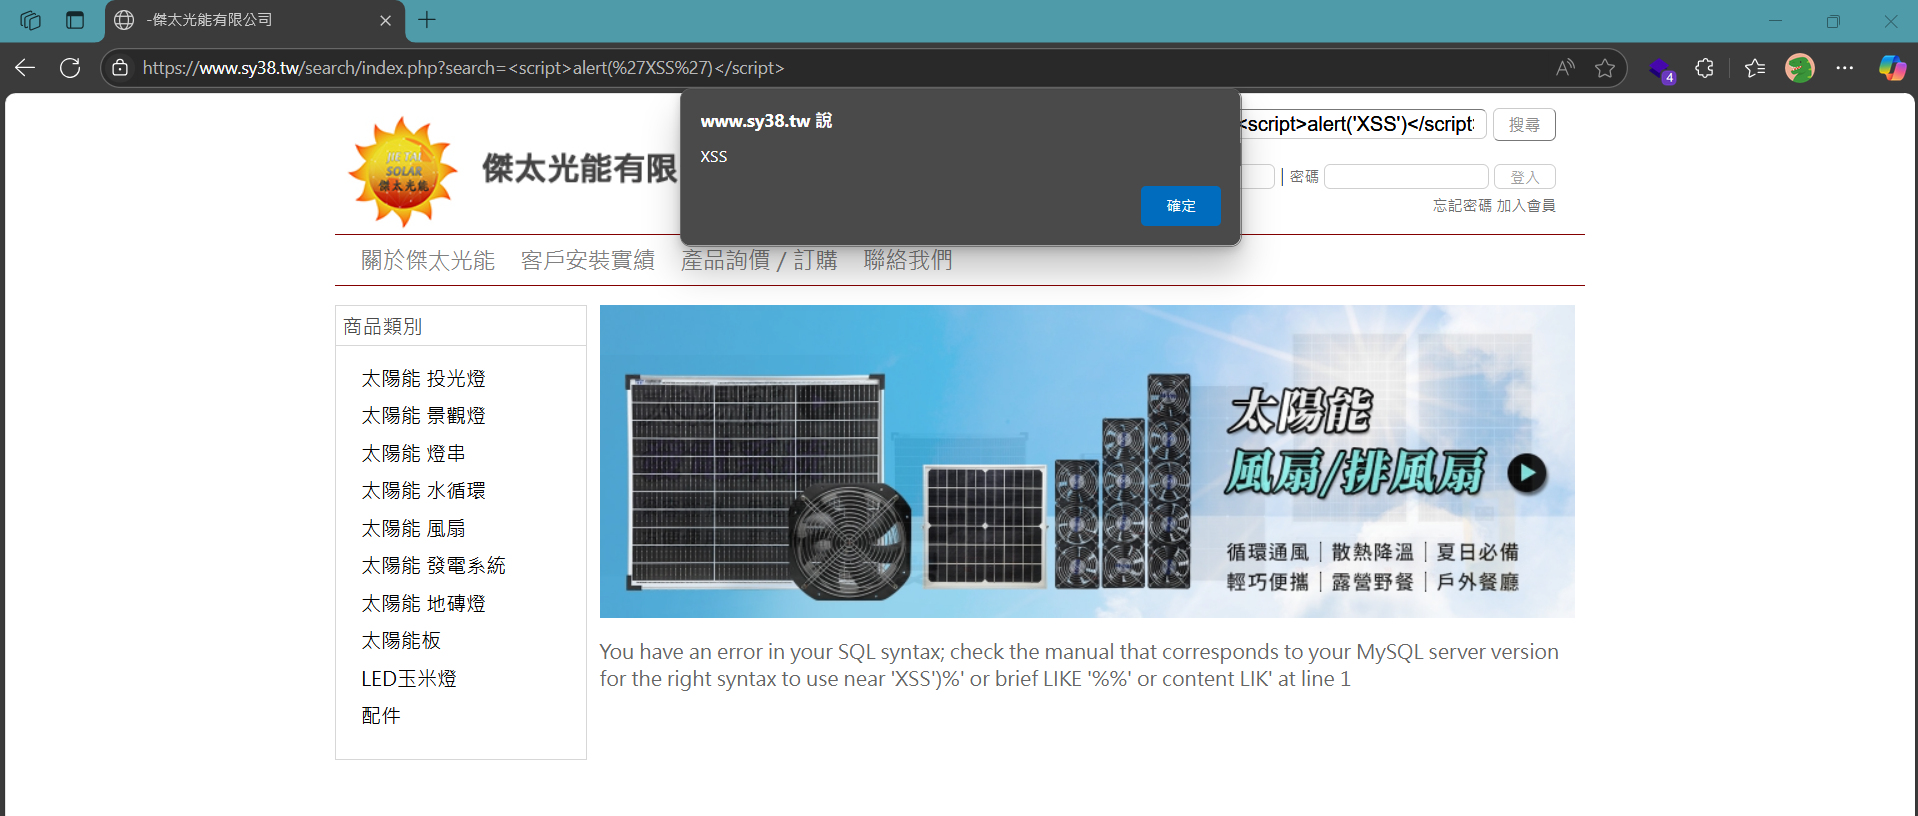Open Settings and more menu
The image size is (1918, 816).
[1845, 68]
